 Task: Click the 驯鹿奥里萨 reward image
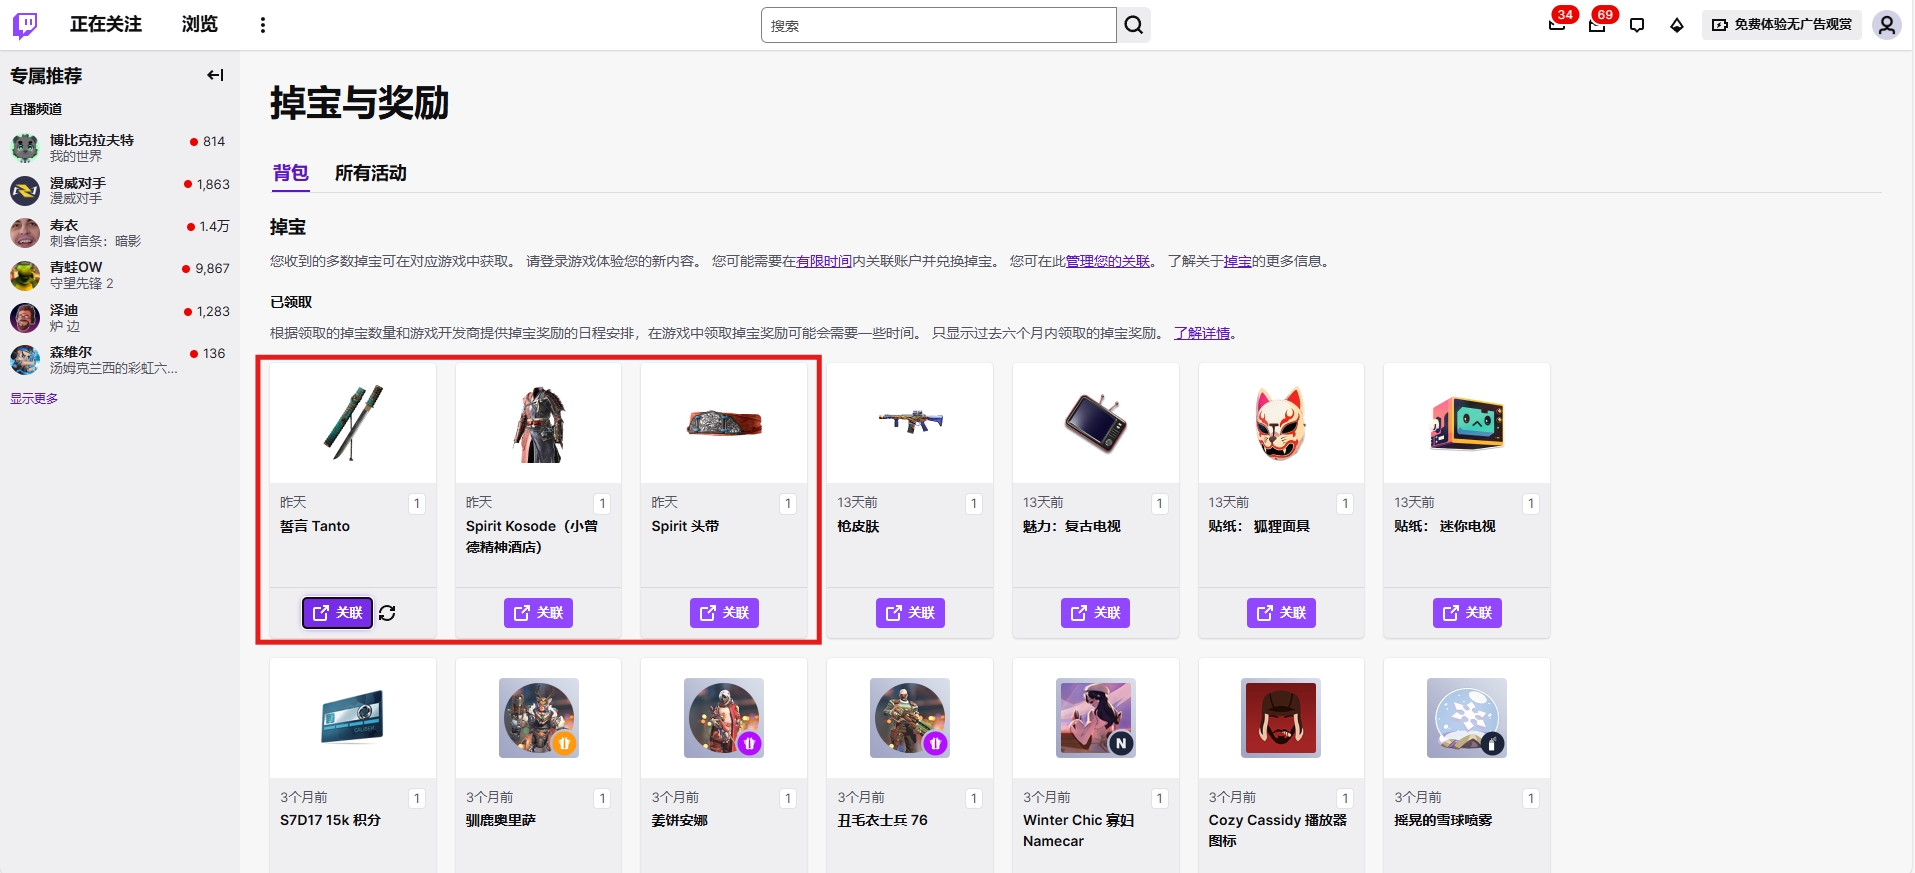tap(539, 718)
